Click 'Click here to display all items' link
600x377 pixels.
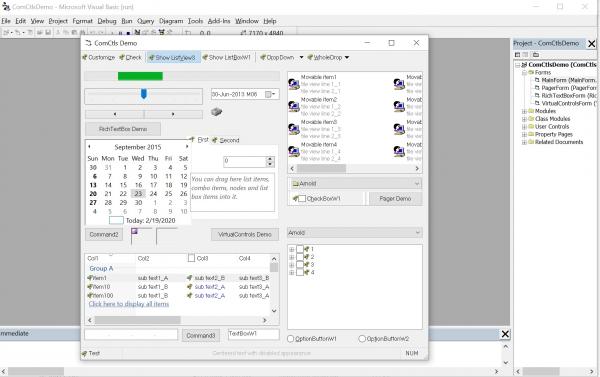pyautogui.click(x=129, y=304)
